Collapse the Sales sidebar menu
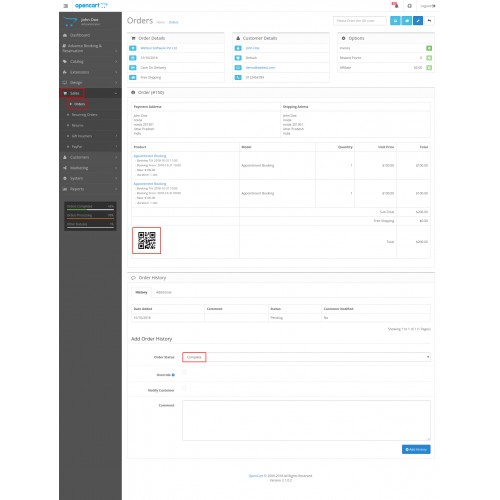Image resolution: width=500 pixels, height=500 pixels. (90, 93)
